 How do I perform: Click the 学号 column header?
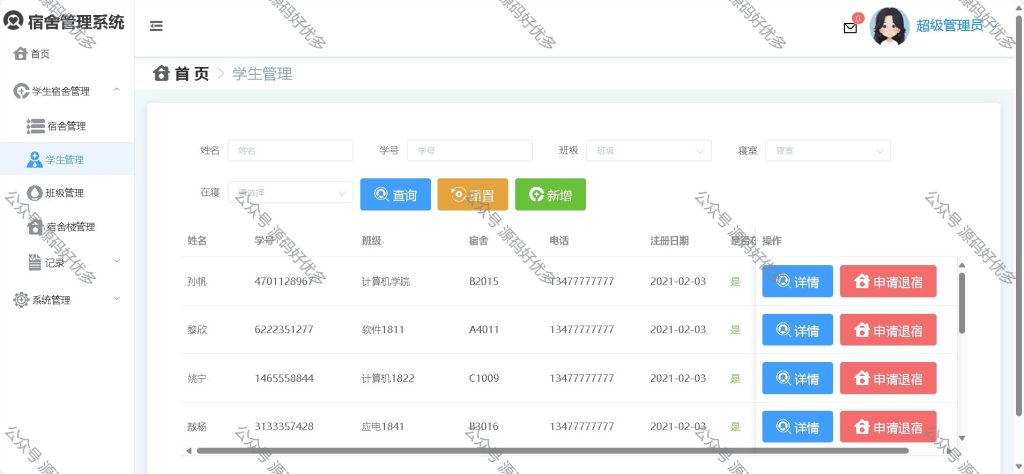[264, 240]
